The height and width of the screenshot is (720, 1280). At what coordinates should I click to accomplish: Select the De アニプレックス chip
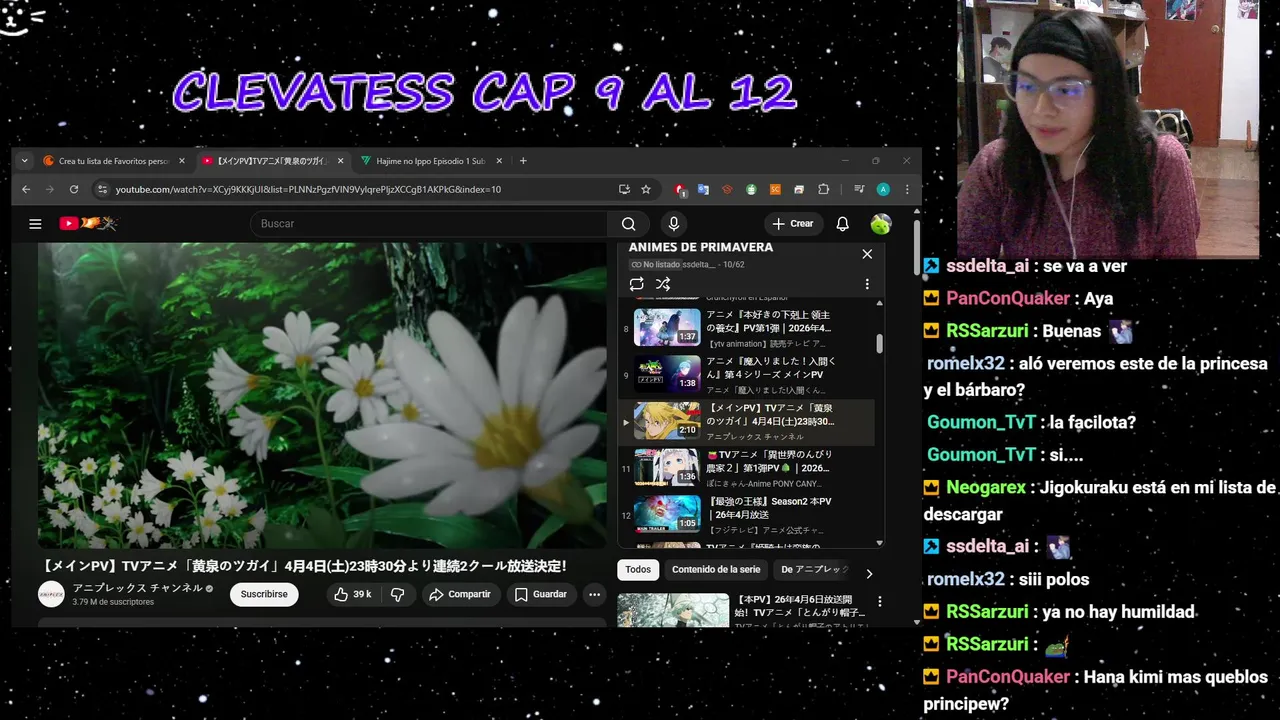pos(814,570)
